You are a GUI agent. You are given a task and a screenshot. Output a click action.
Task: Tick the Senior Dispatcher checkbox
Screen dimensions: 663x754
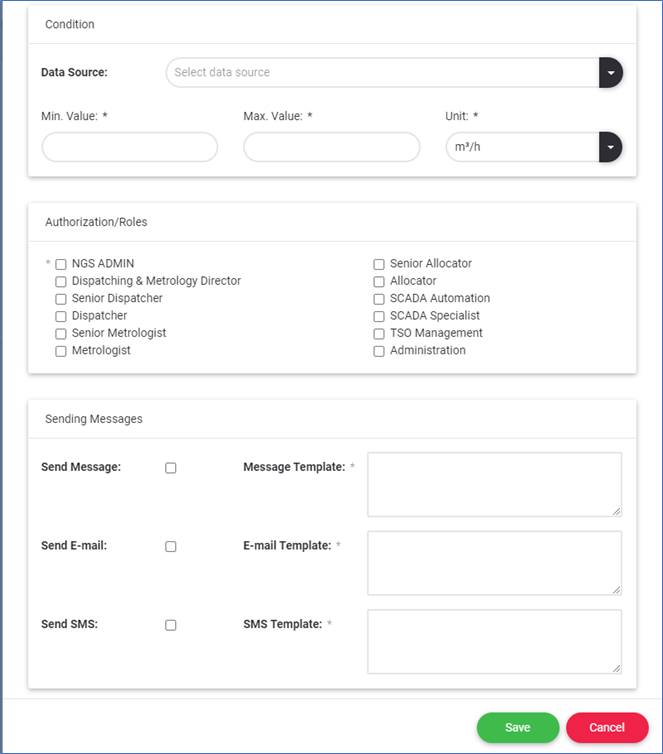pyautogui.click(x=61, y=299)
